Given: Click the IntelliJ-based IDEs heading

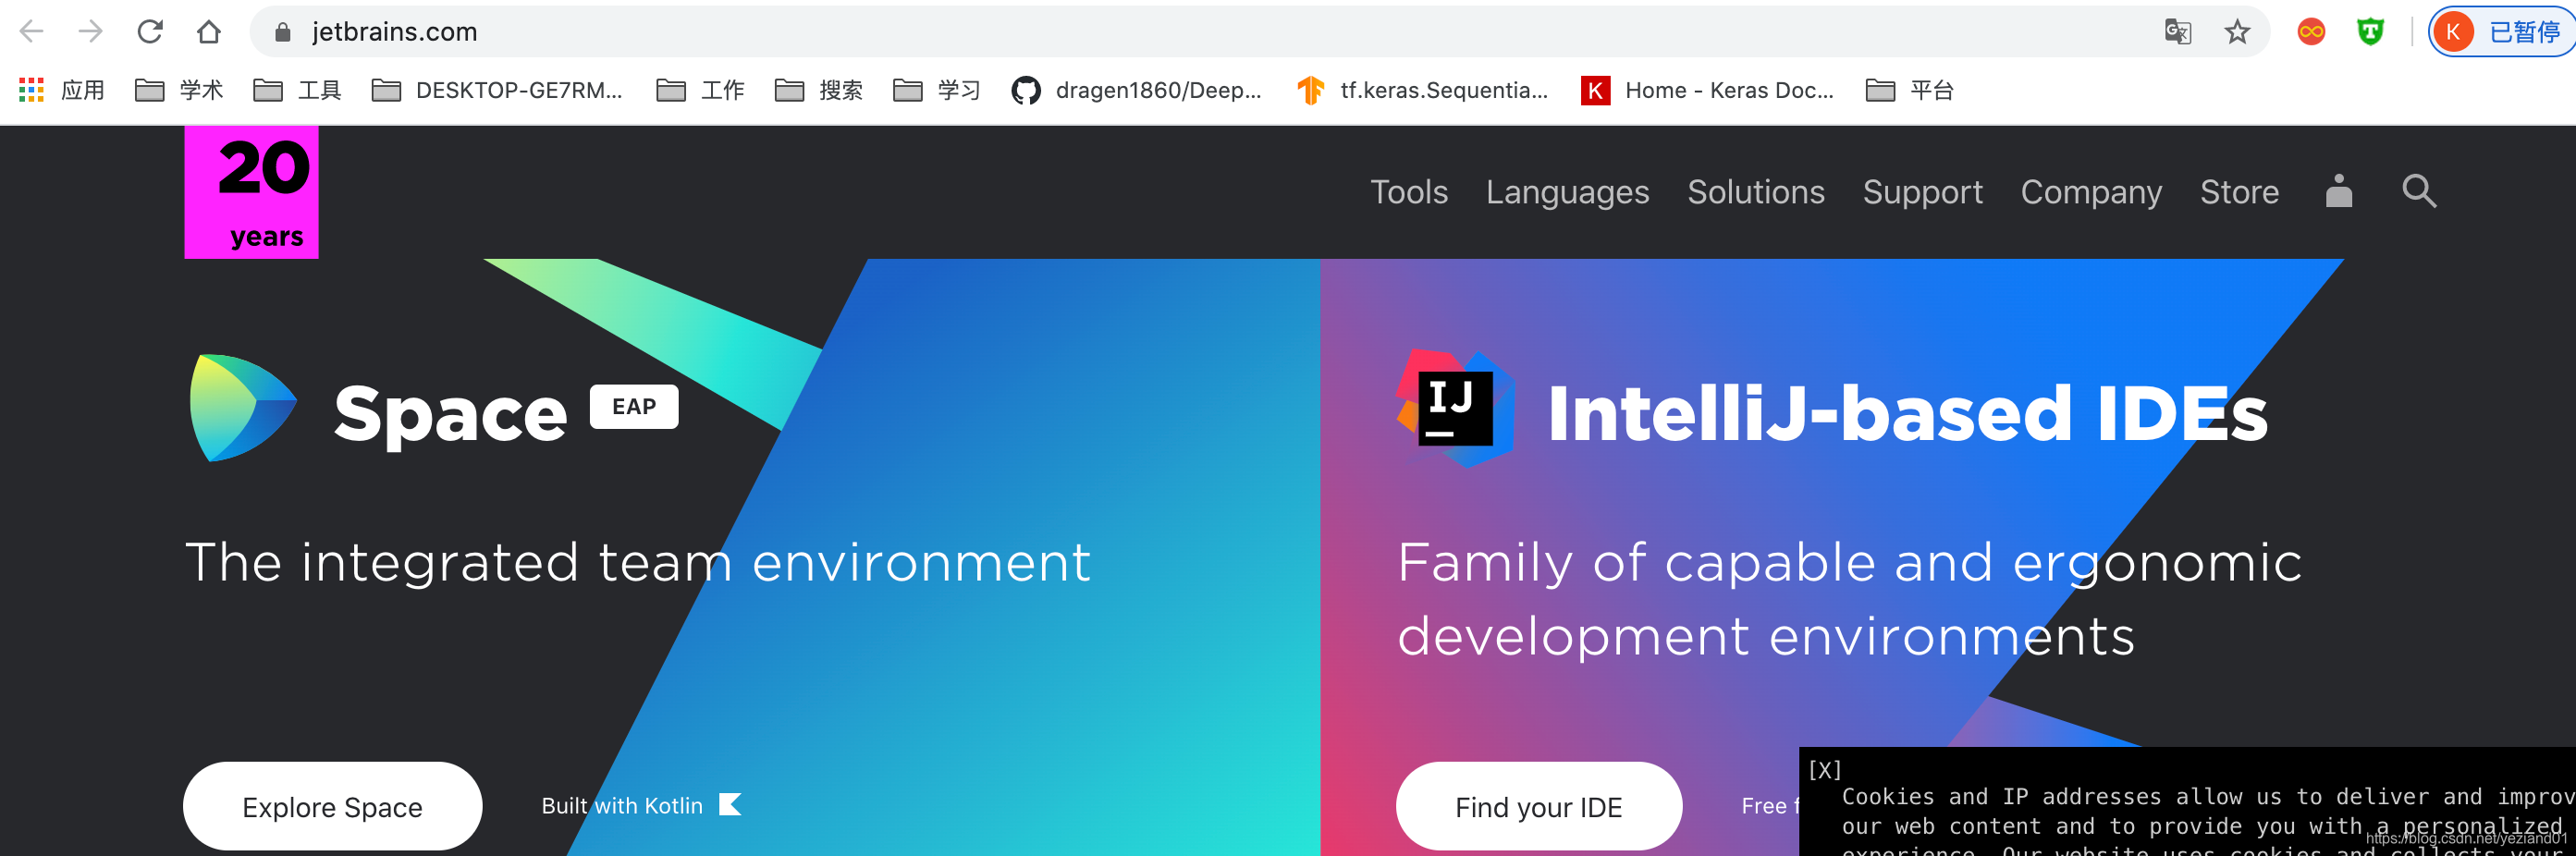Looking at the screenshot, I should point(1907,413).
